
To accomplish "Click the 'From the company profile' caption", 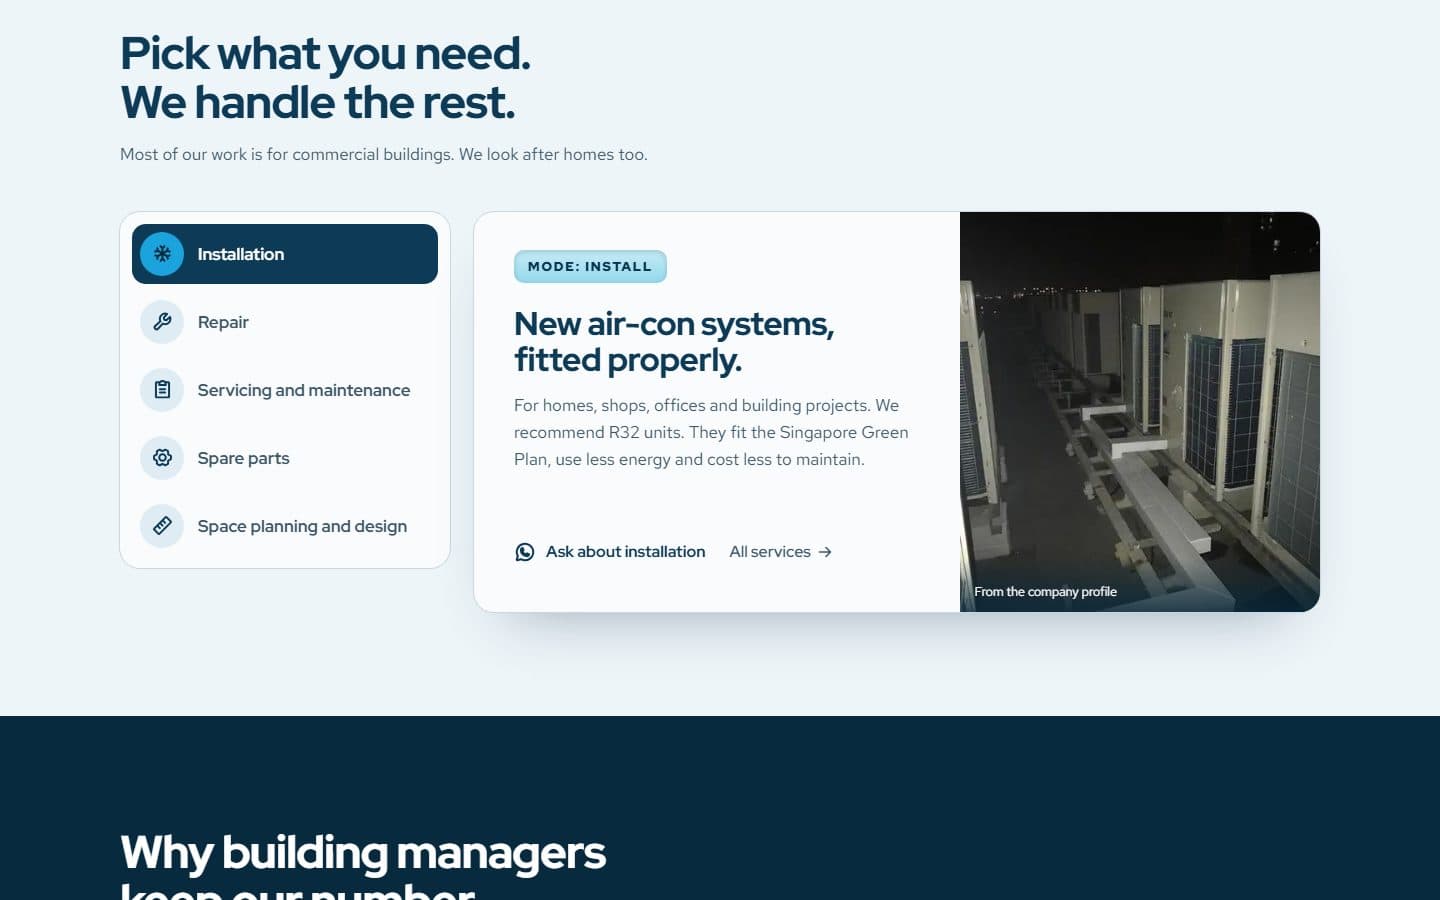I will point(1045,592).
